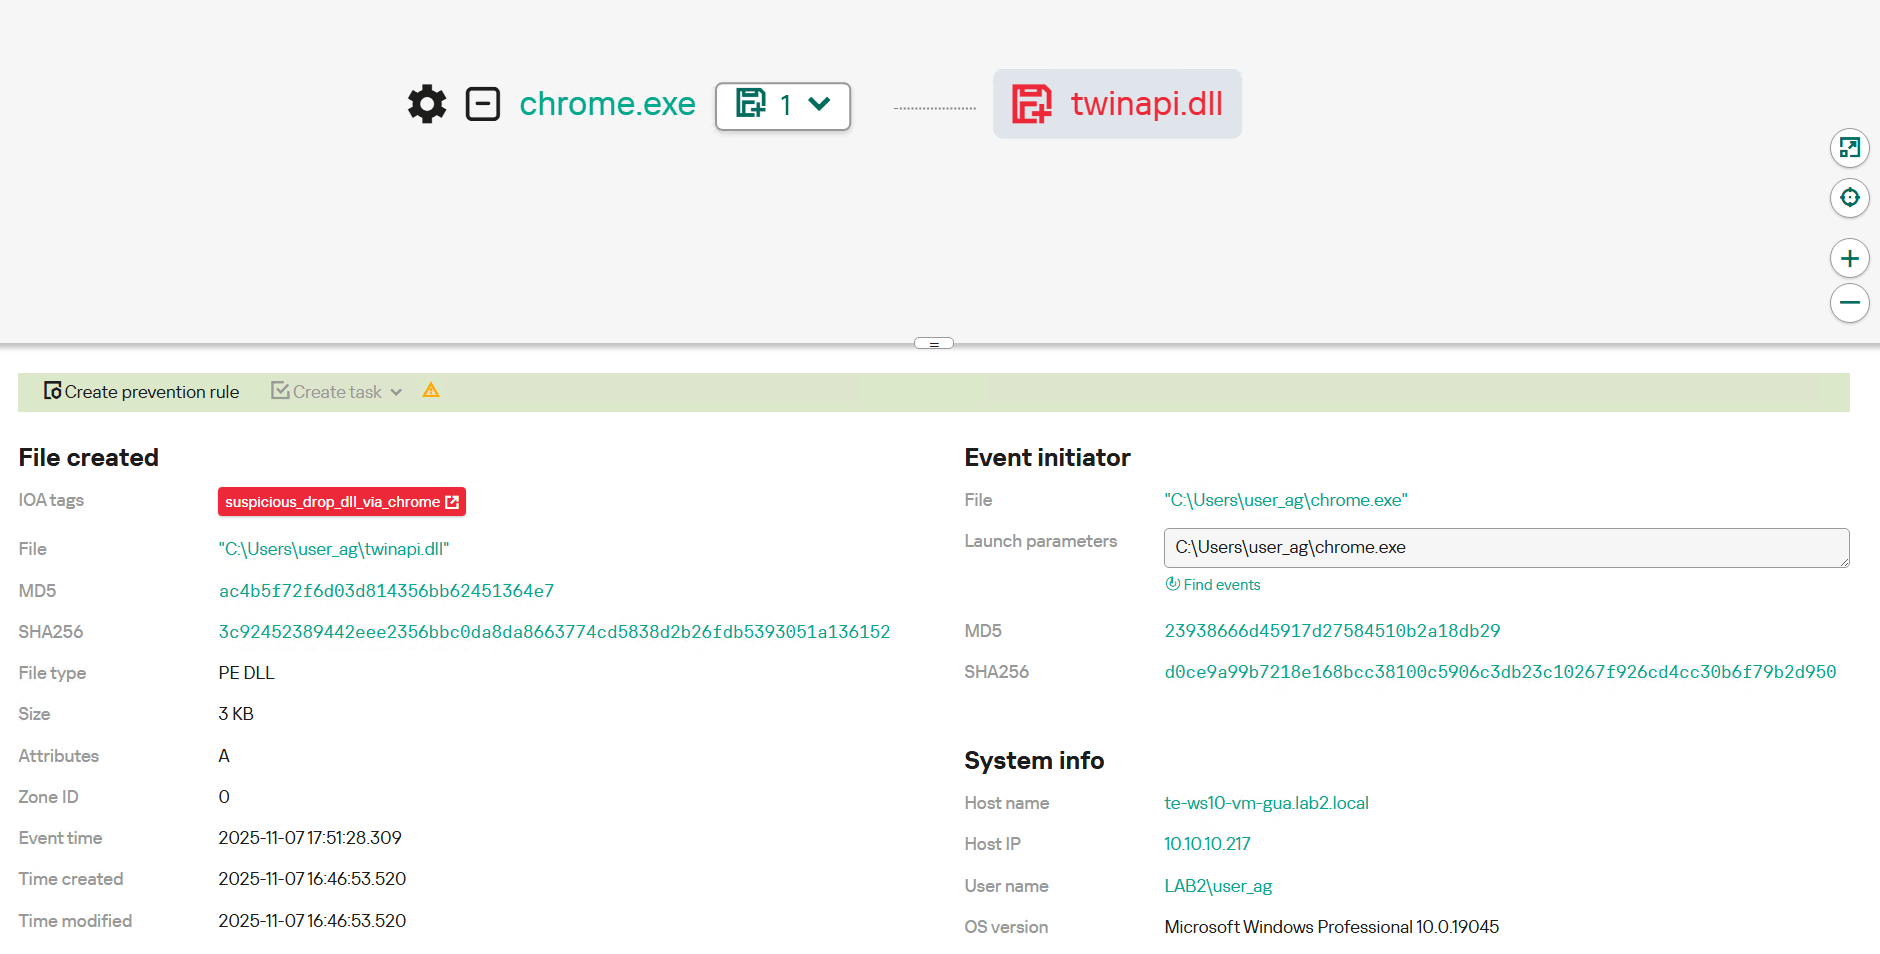Screen dimensions: 1880x954
Task: Click the created file's SHA256 hash
Action: [554, 632]
